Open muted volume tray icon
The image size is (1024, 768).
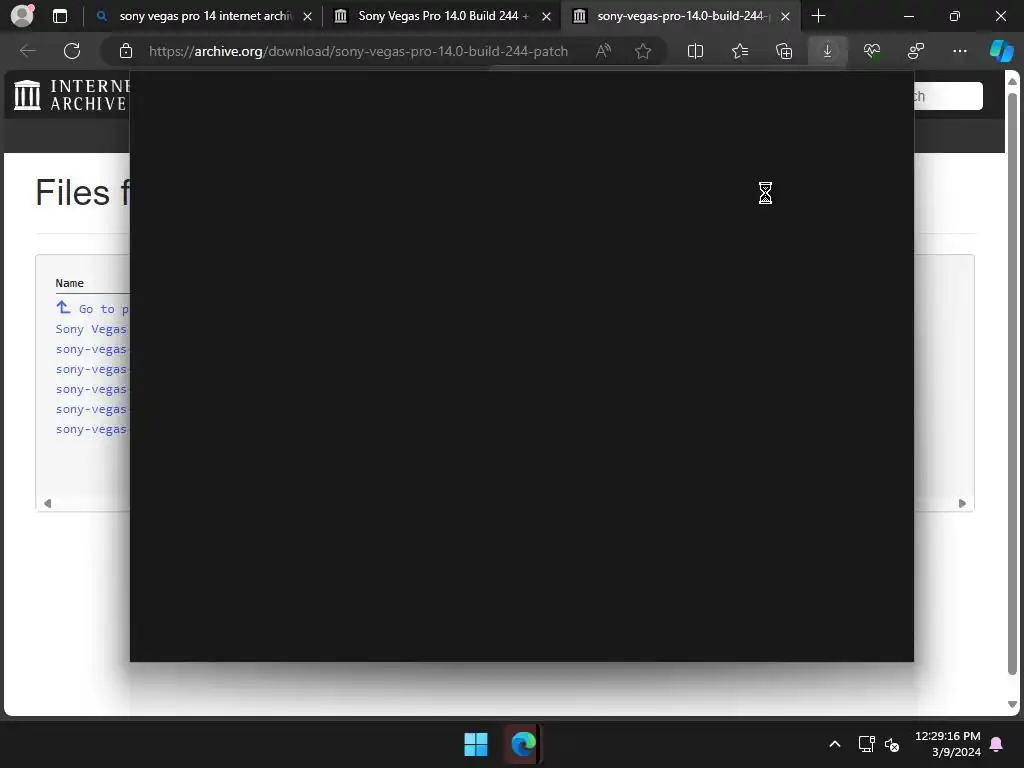point(892,744)
